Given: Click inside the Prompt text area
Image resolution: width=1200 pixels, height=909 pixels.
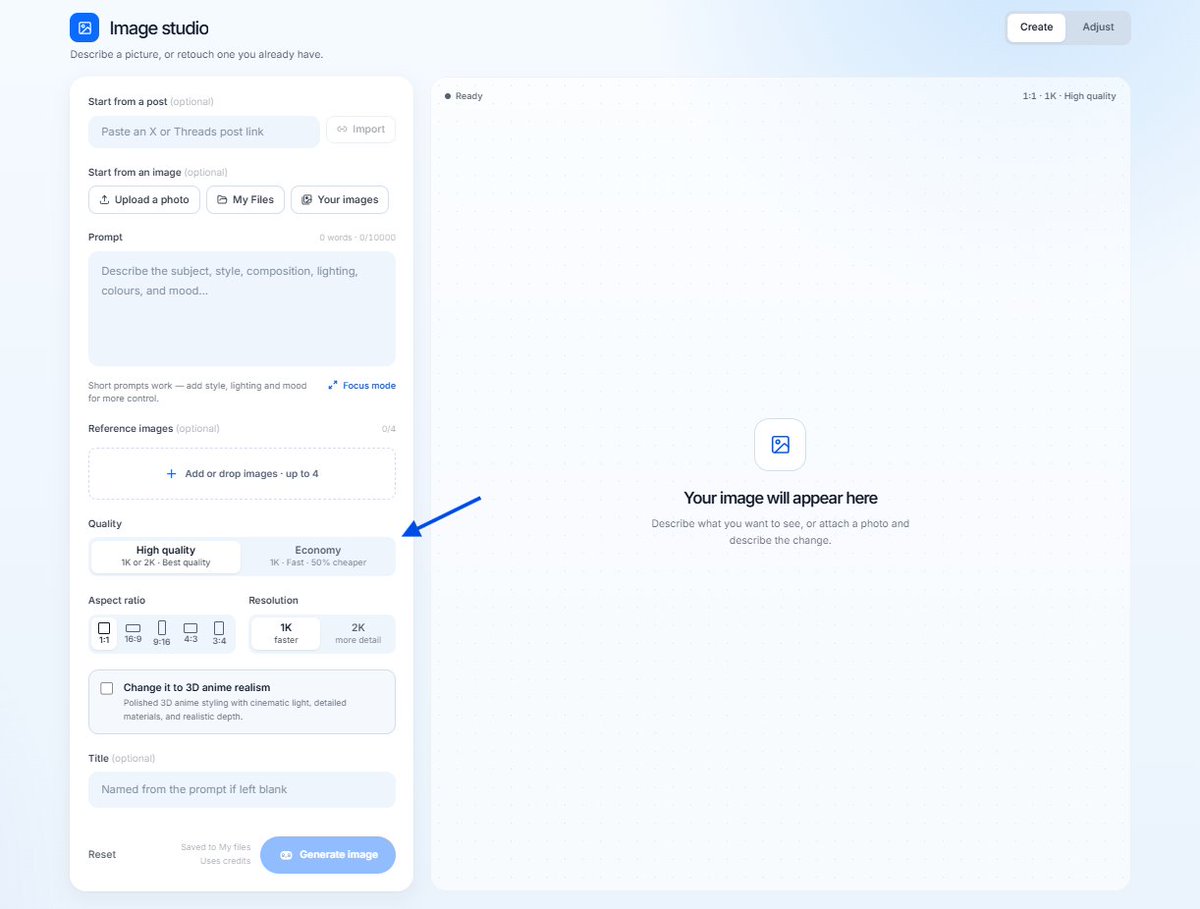Looking at the screenshot, I should tap(242, 308).
